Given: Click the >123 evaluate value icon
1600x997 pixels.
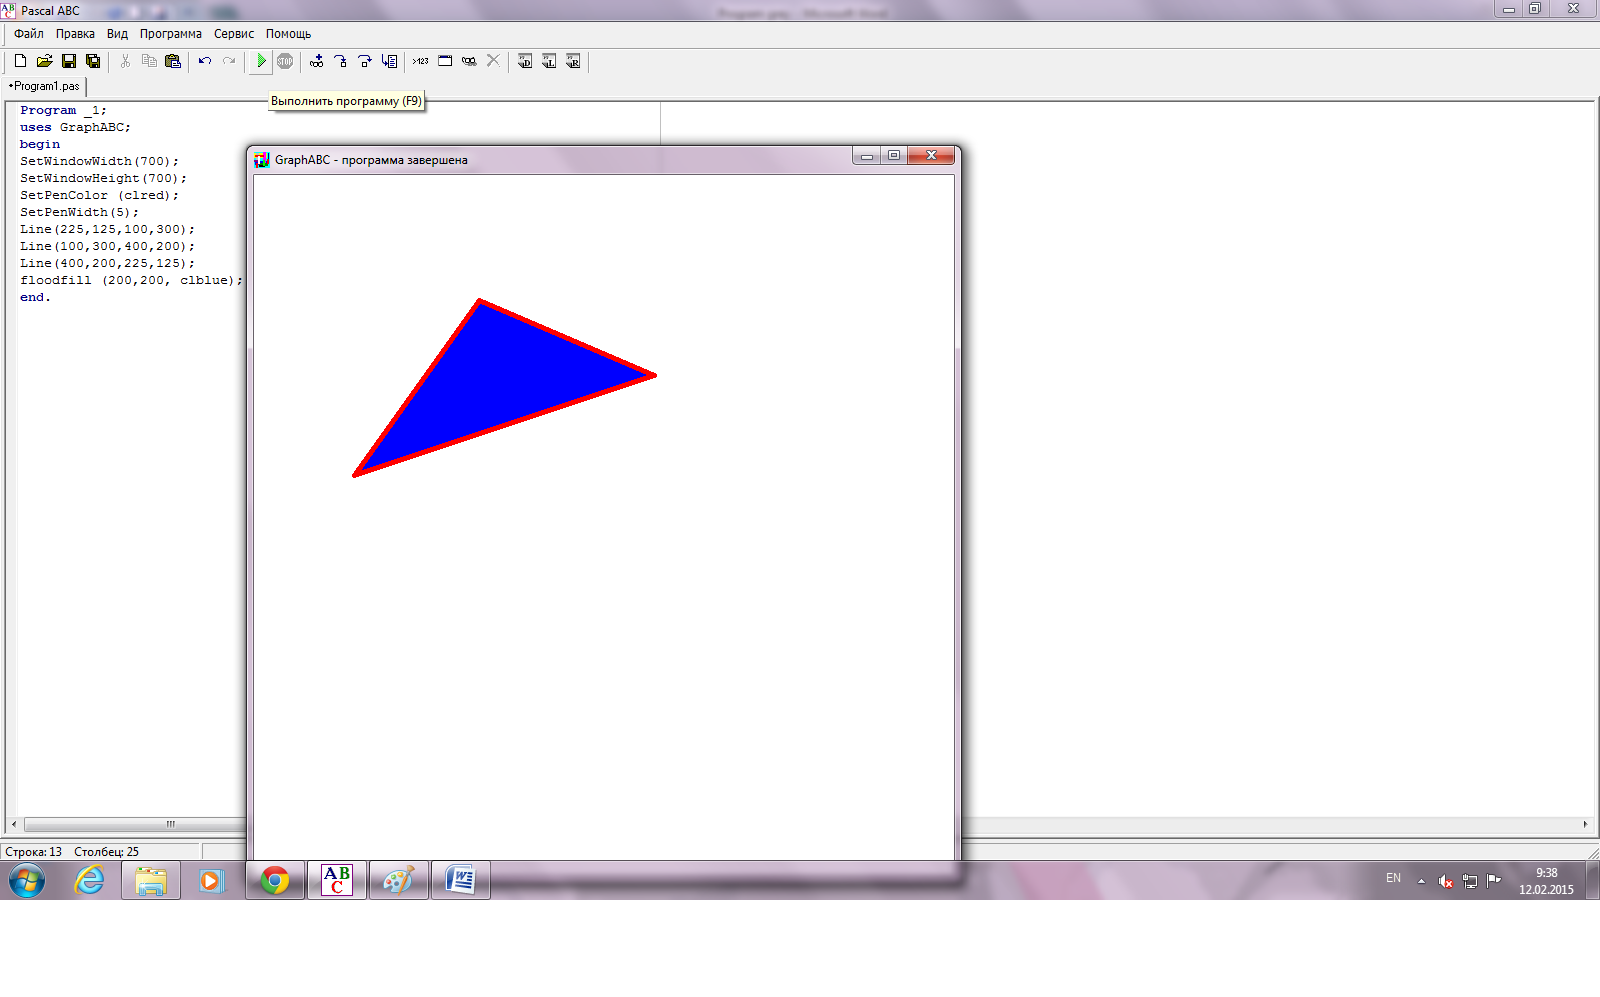Looking at the screenshot, I should click(x=421, y=61).
